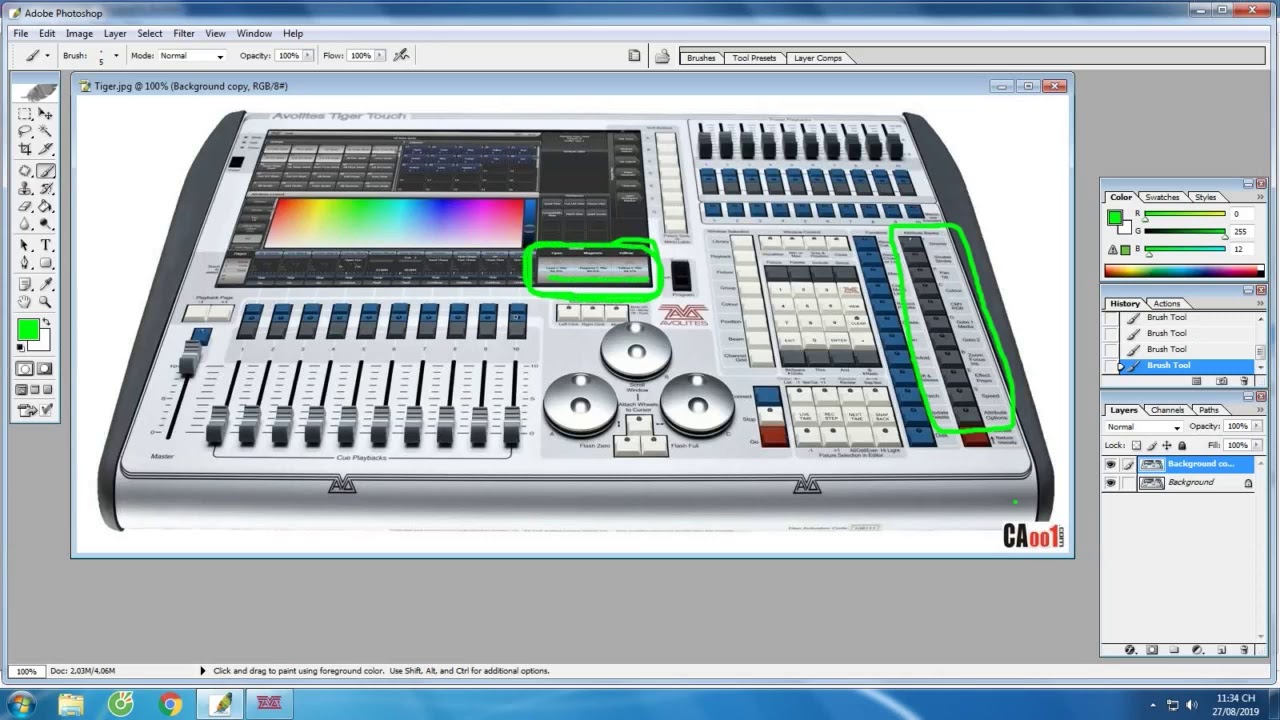Select the Eraser tool
The image size is (1280, 720).
click(25, 206)
